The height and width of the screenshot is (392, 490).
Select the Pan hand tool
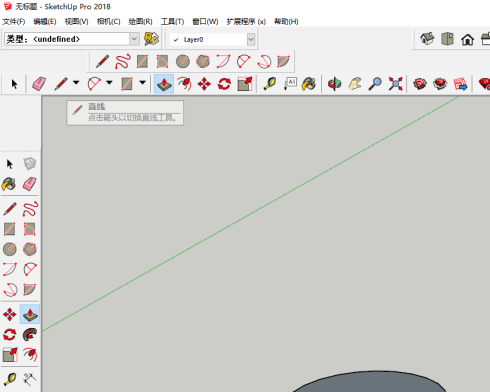coord(355,84)
